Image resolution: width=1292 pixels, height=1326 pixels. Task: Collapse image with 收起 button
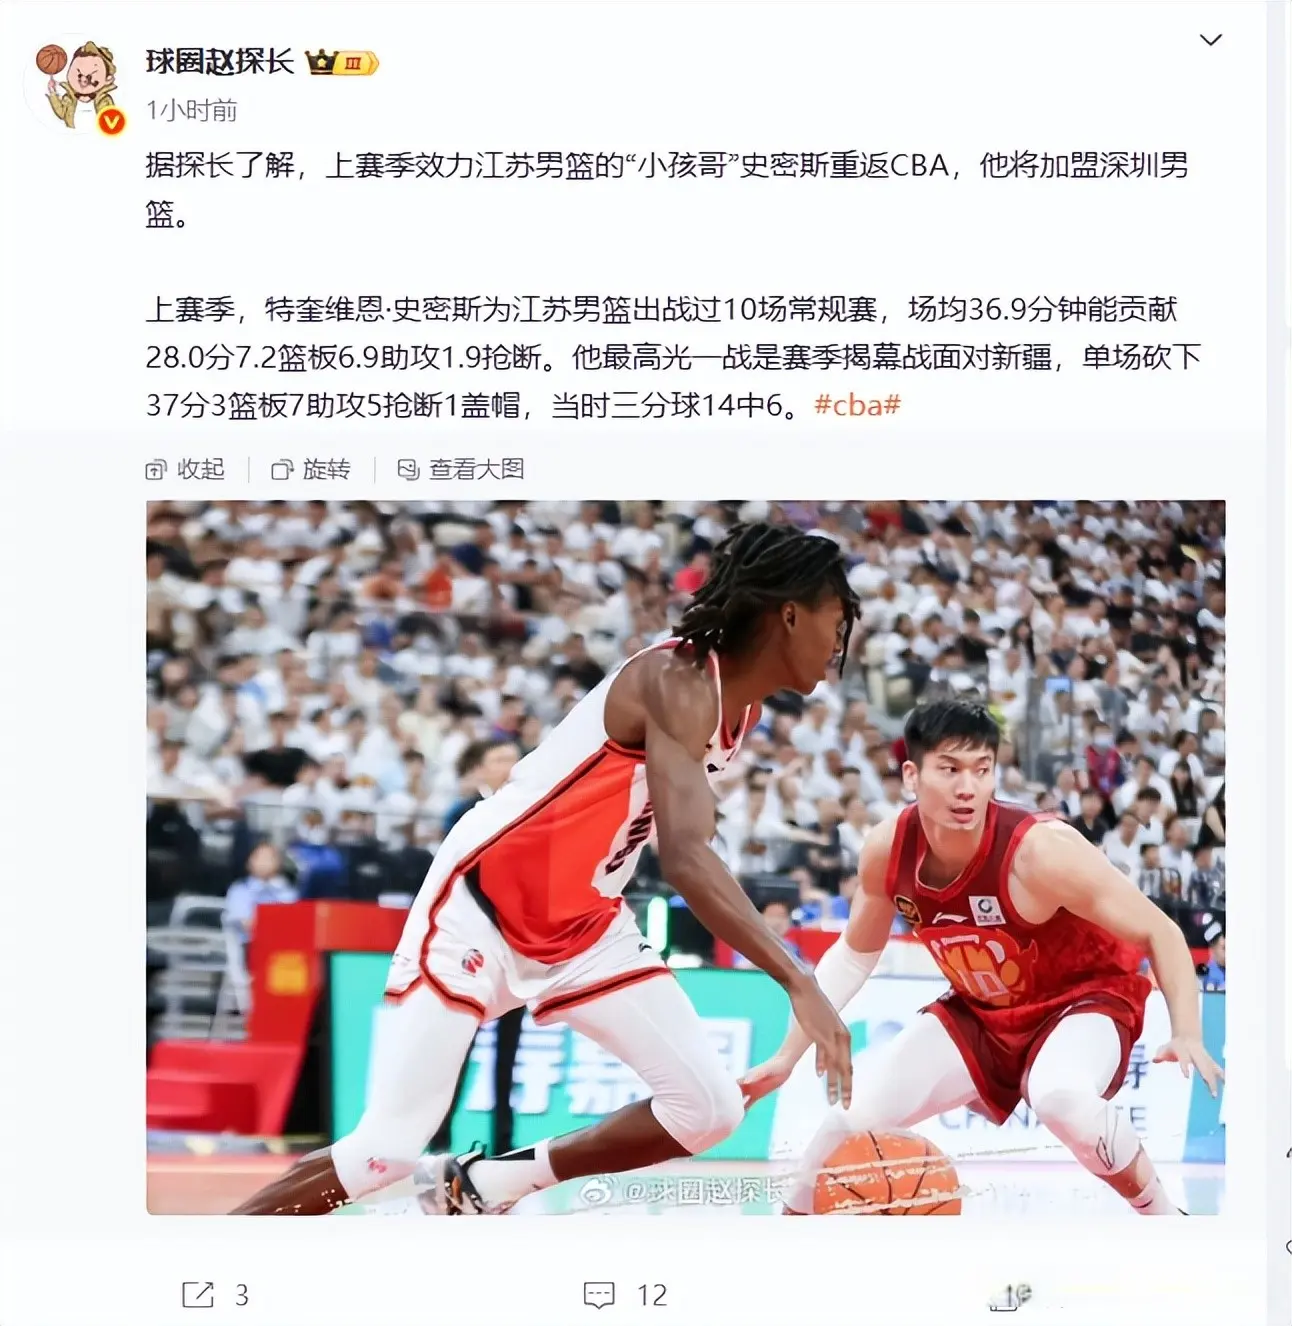(185, 469)
